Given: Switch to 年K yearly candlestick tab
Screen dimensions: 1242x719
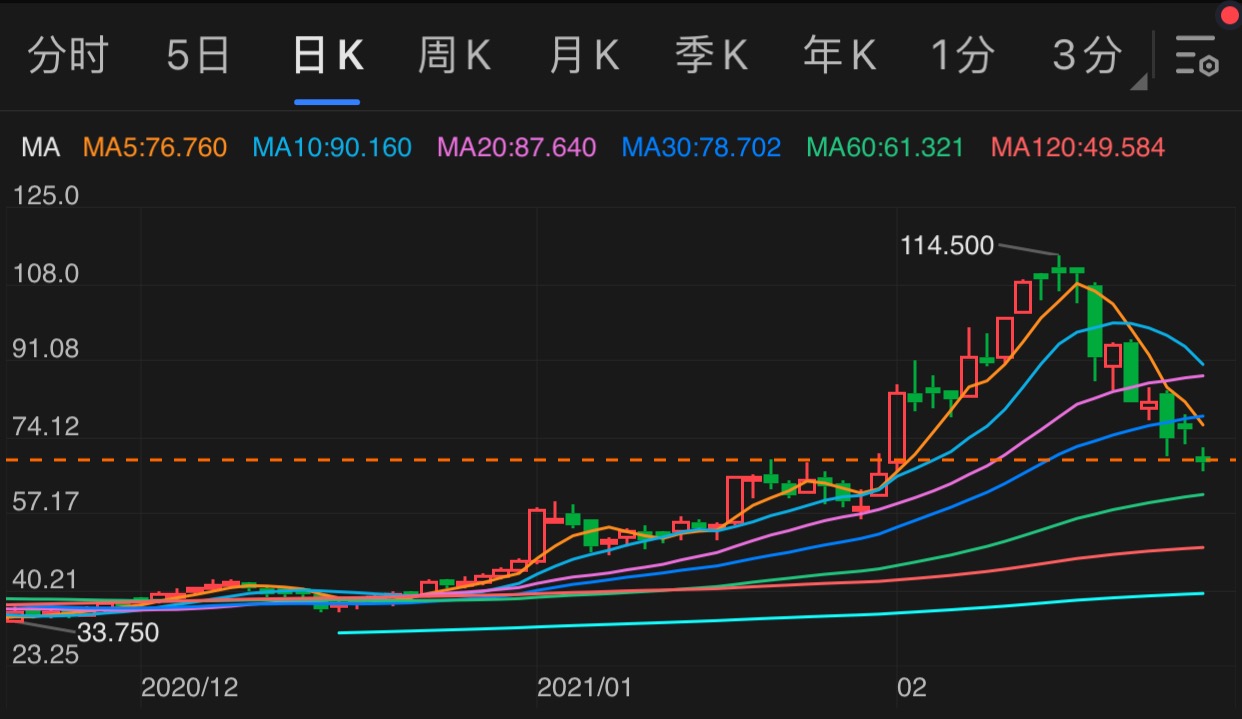Looking at the screenshot, I should pos(839,55).
